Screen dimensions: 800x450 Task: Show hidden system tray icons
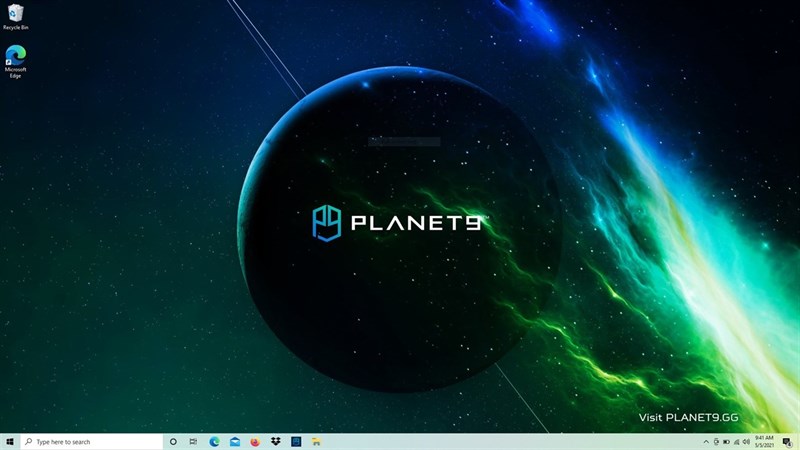(x=706, y=442)
